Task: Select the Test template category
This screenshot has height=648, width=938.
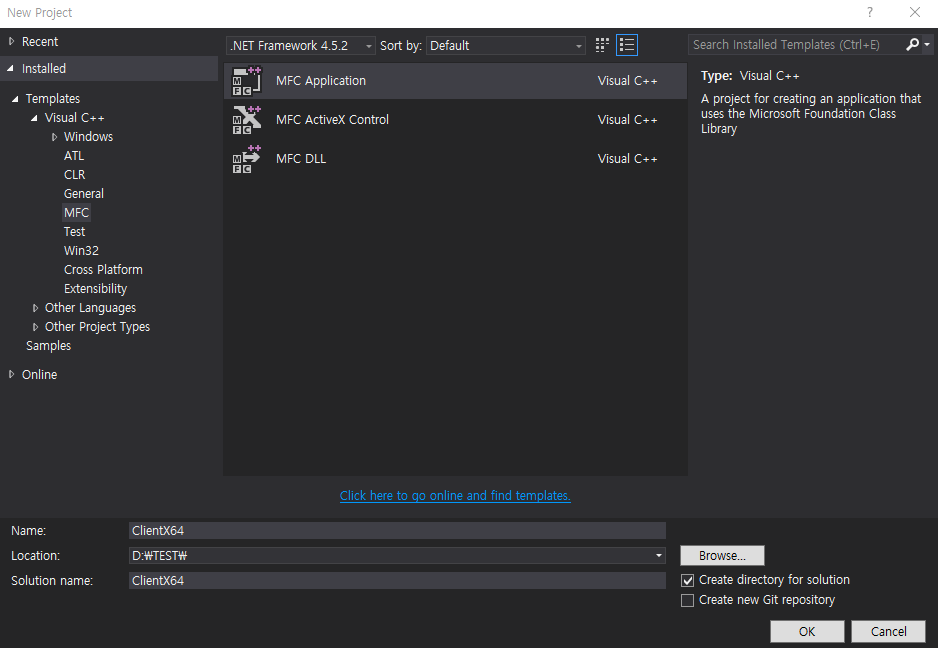Action: pyautogui.click(x=75, y=232)
